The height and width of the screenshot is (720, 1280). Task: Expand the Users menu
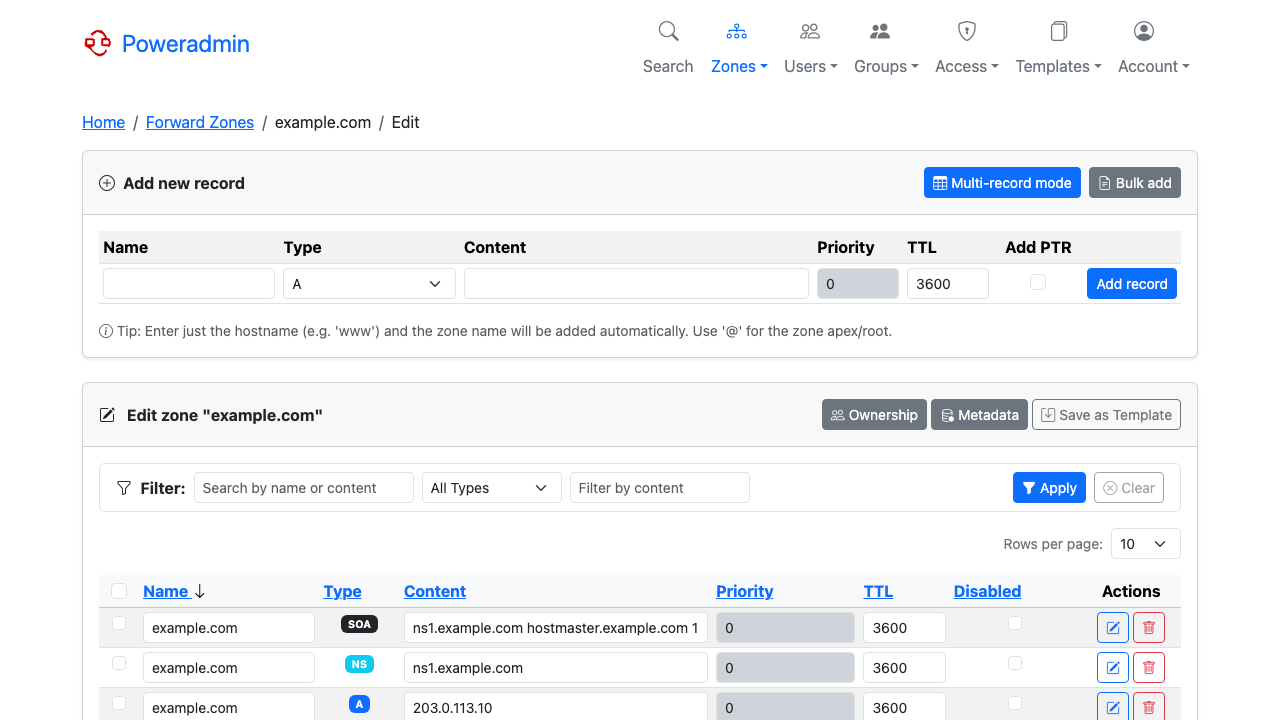point(810,66)
